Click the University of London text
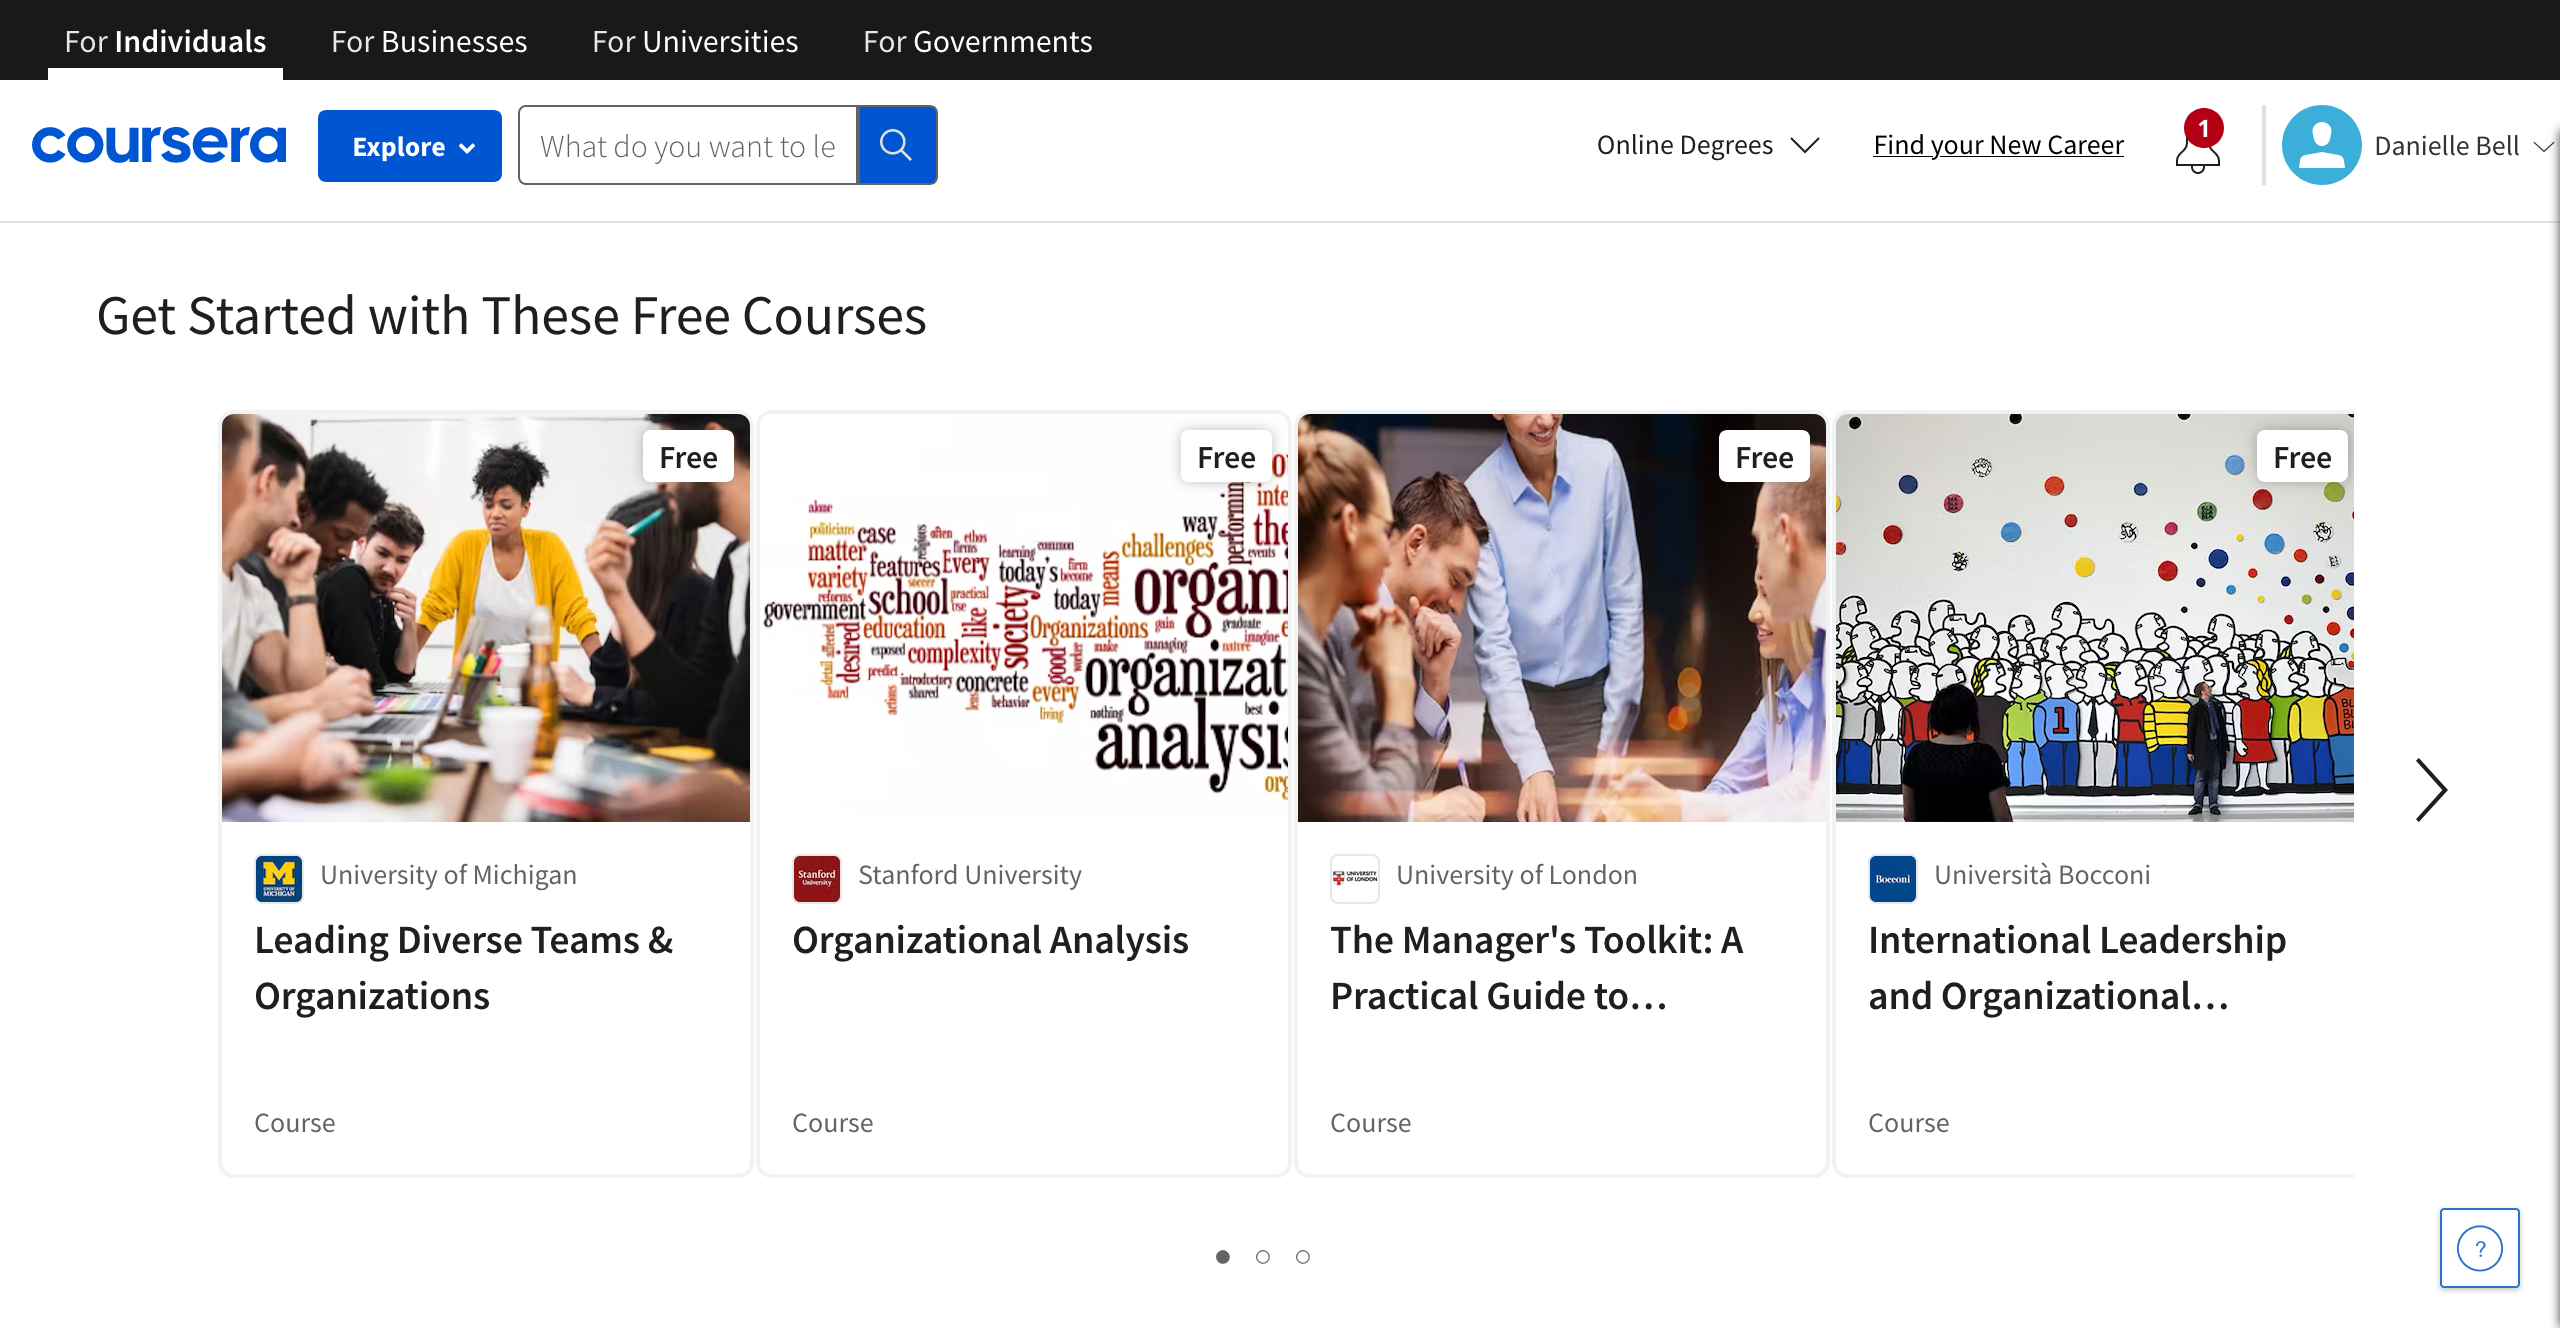This screenshot has height=1328, width=2560. point(1517,875)
